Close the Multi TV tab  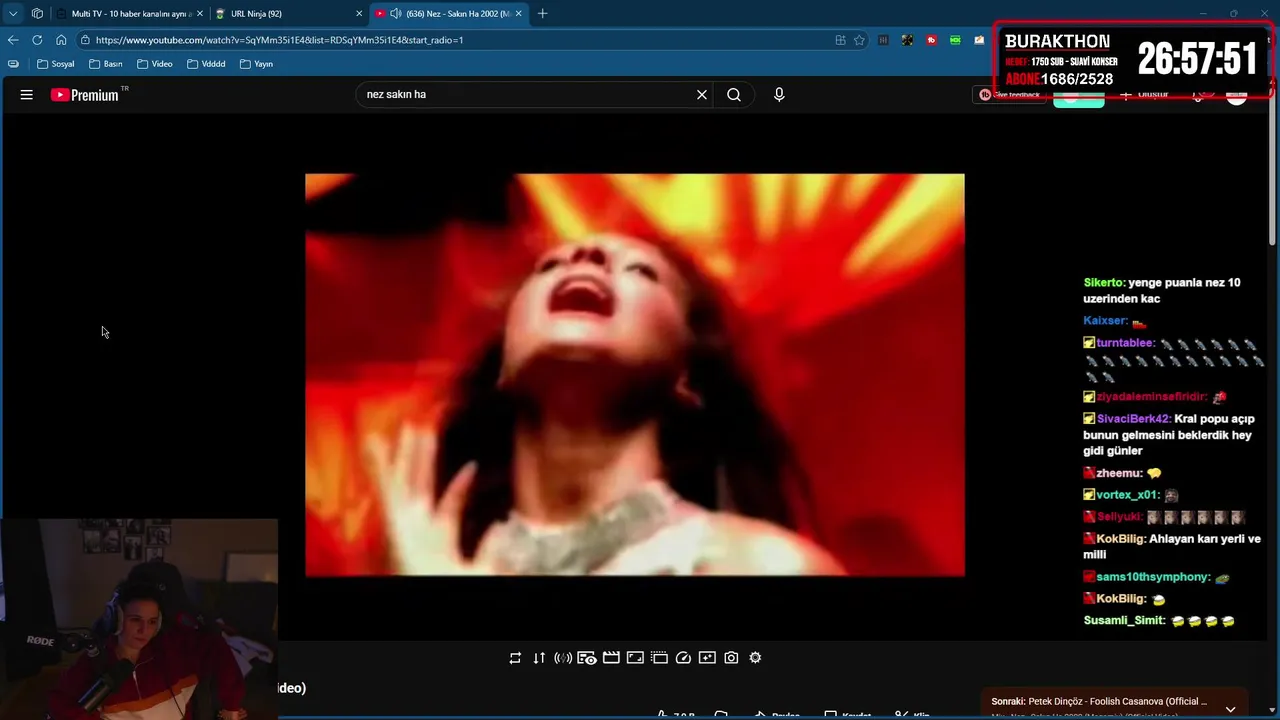200,14
